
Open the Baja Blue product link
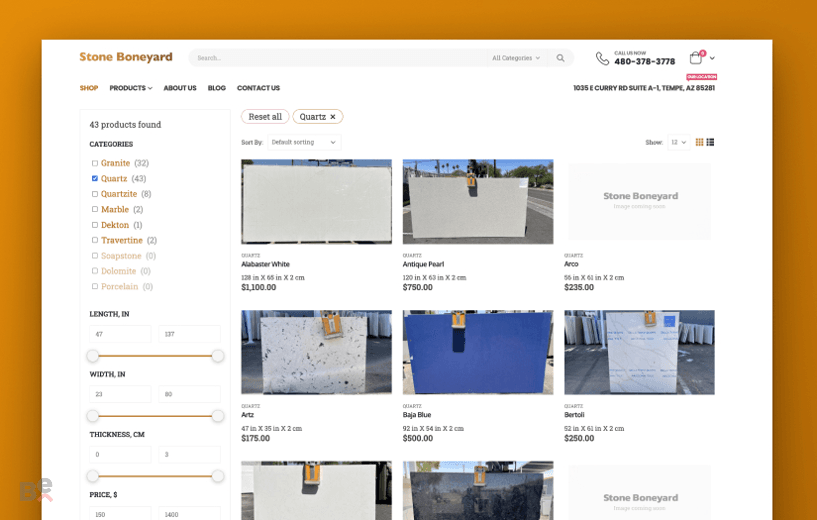click(x=417, y=415)
